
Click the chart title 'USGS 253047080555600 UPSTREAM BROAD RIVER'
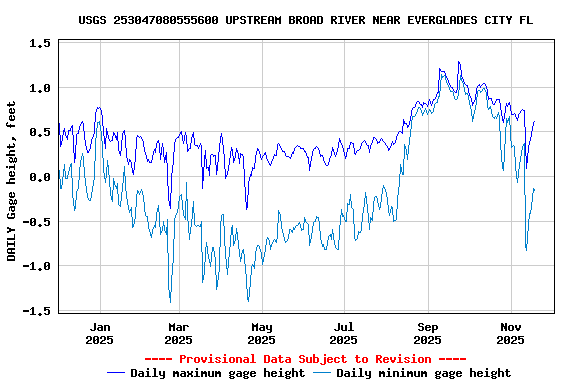click(306, 20)
